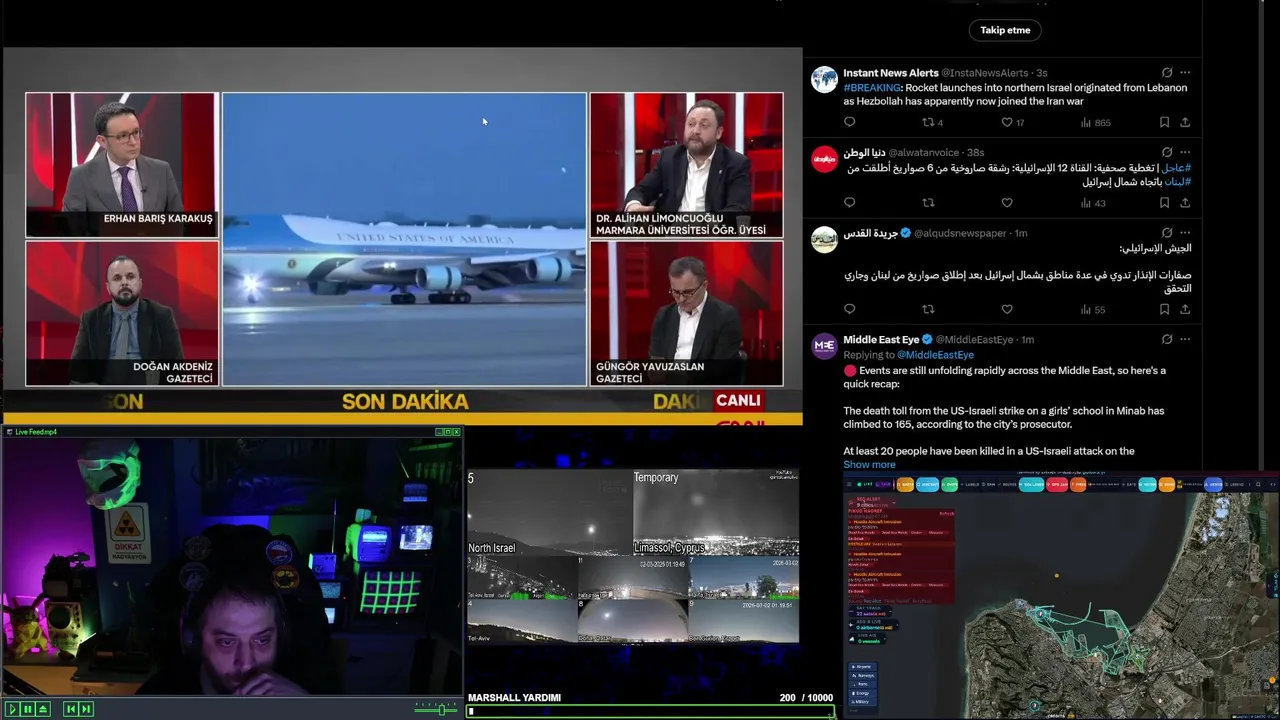Expand the LIVE AIS vessels panel
Viewport: 1280px width, 720px height.
[867, 638]
